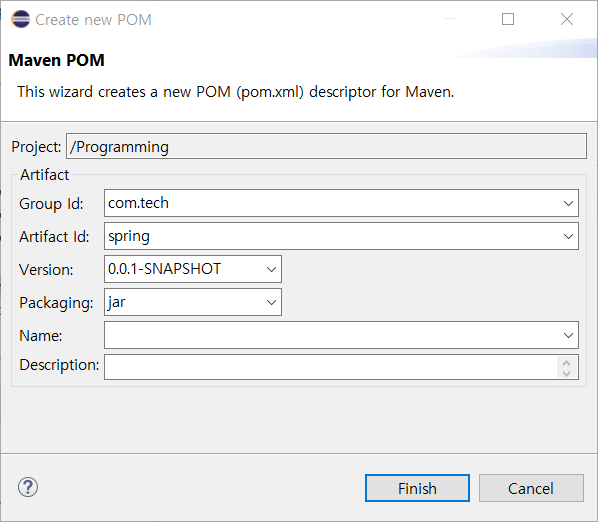Click the Create new POM title text
The width and height of the screenshot is (598, 522).
(x=93, y=20)
